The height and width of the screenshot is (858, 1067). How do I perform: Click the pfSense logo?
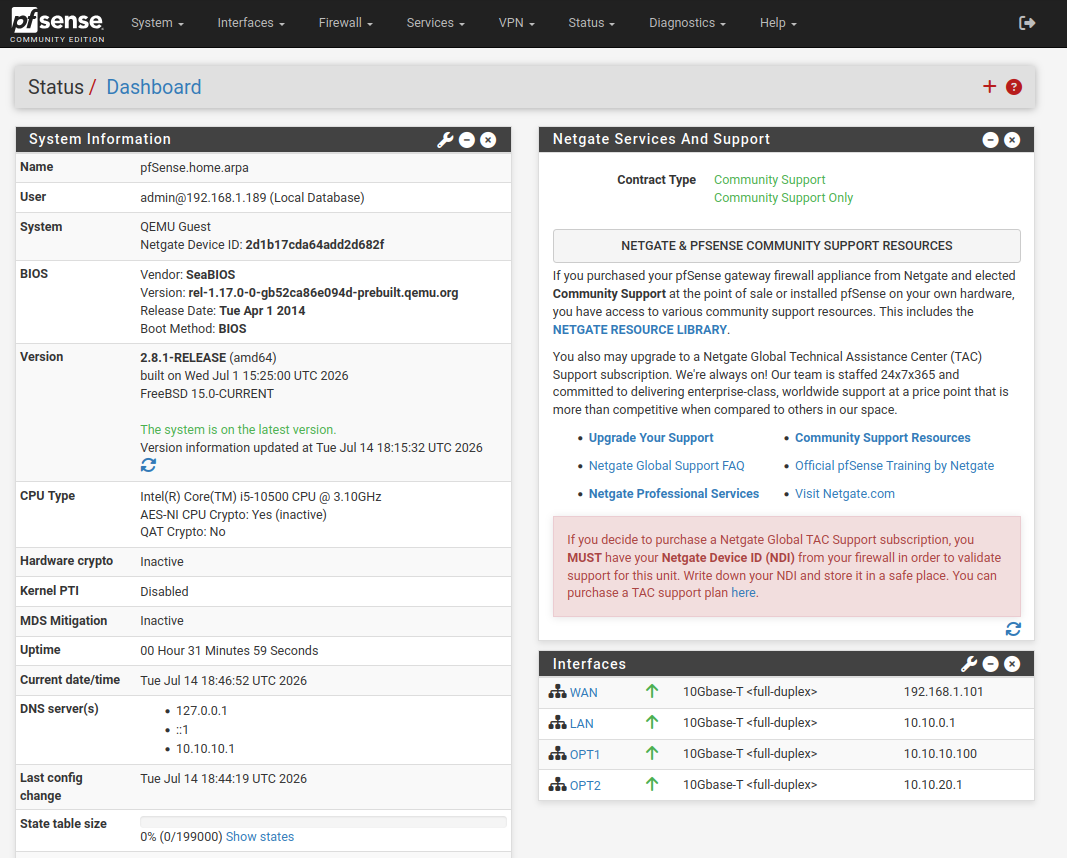click(x=57, y=24)
